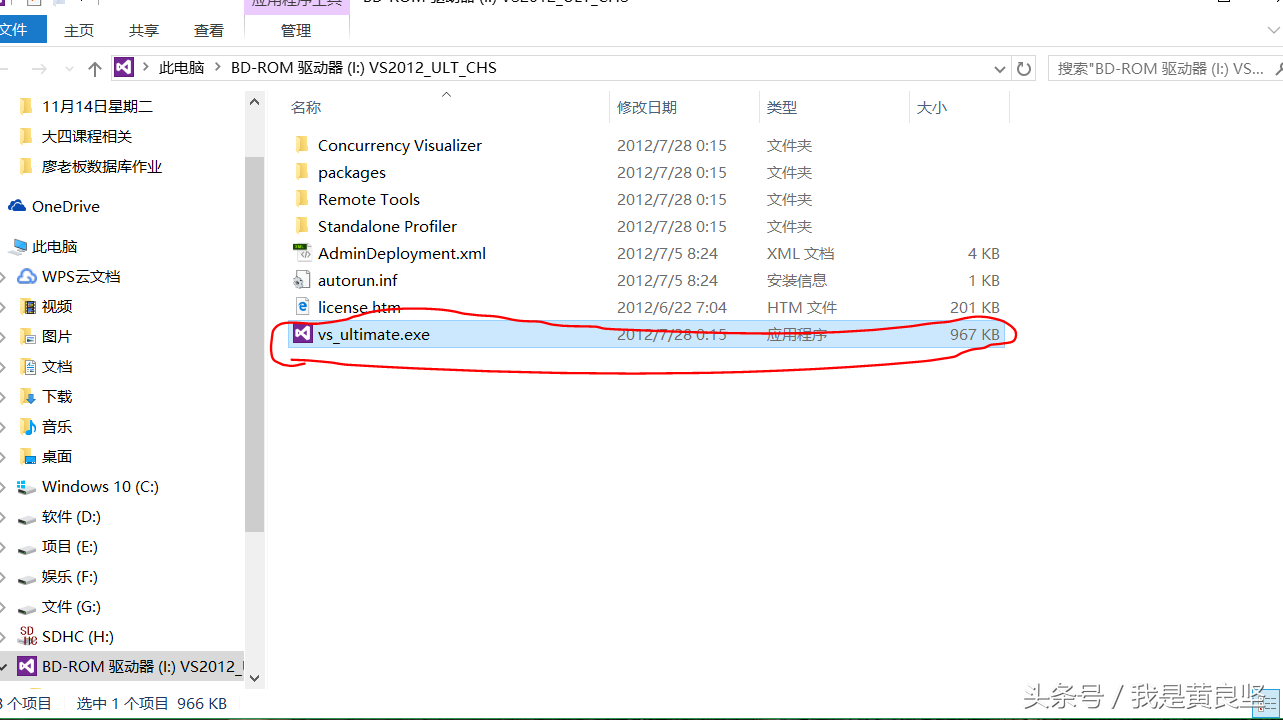Select WPS云文档 in navigation pane

click(x=81, y=276)
